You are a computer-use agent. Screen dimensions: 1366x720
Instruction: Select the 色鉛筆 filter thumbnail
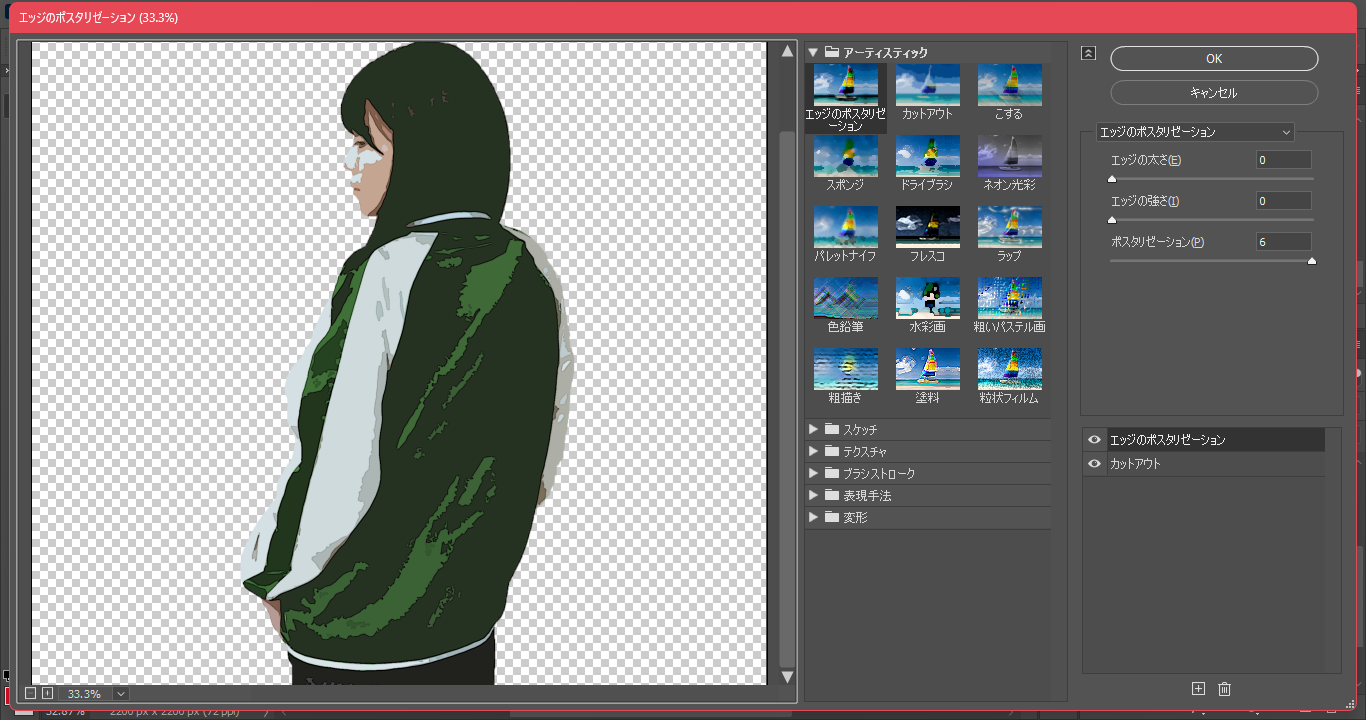click(x=845, y=299)
